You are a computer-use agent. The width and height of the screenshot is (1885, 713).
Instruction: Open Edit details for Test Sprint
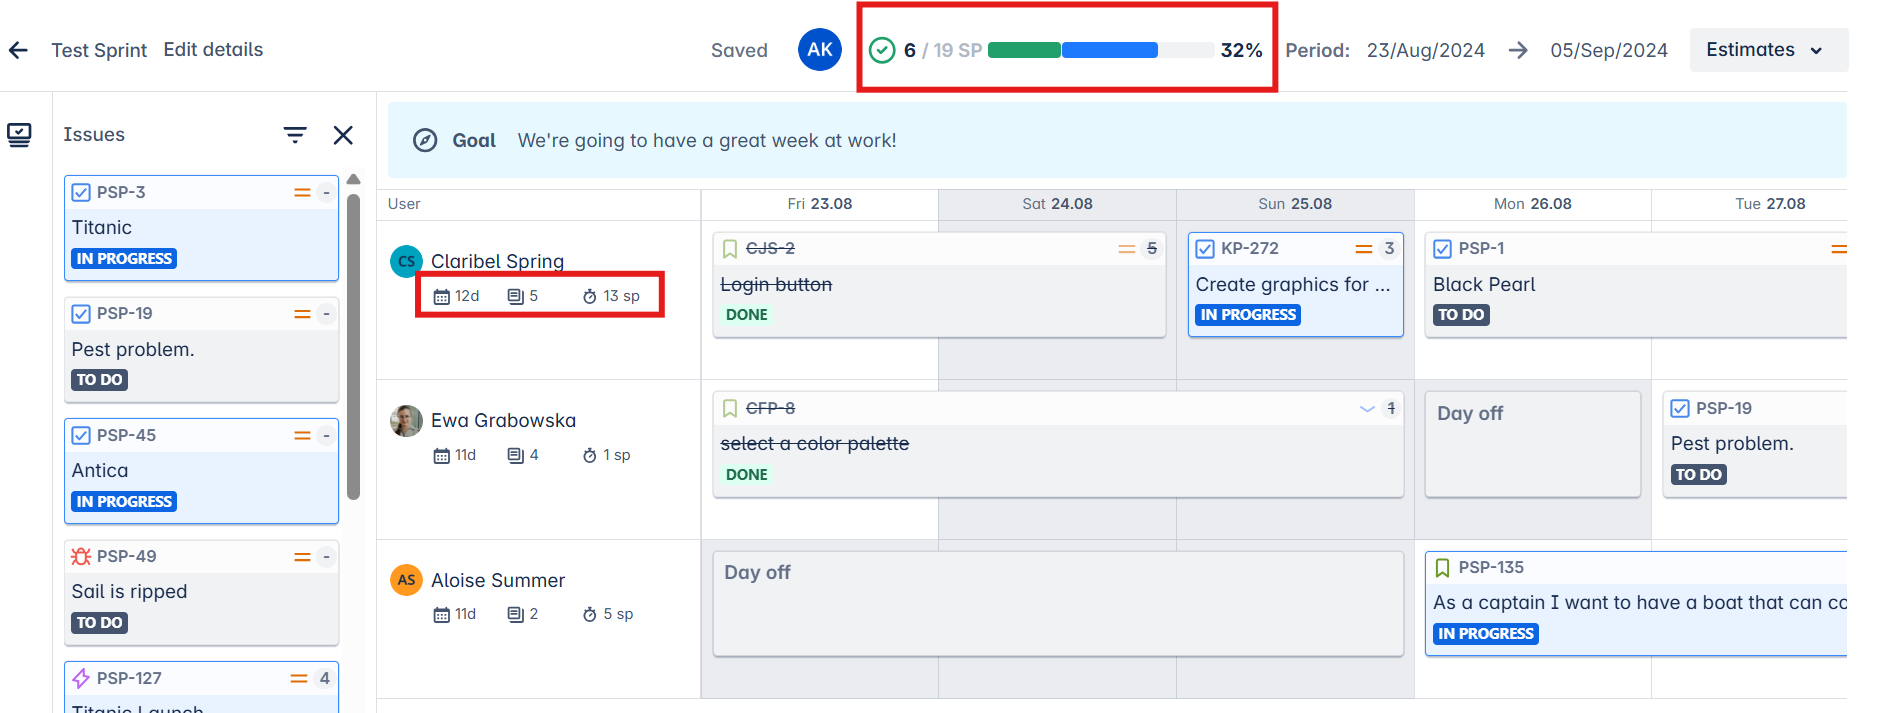pos(213,50)
